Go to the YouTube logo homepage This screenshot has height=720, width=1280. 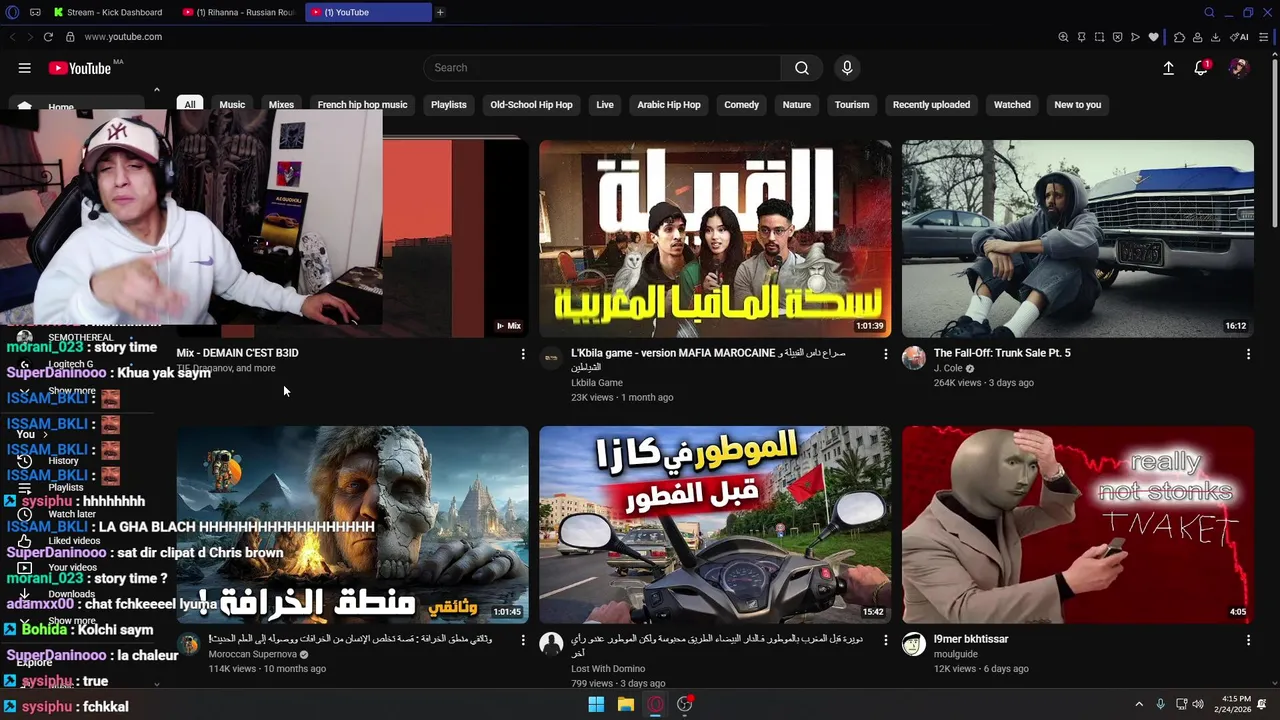80,68
